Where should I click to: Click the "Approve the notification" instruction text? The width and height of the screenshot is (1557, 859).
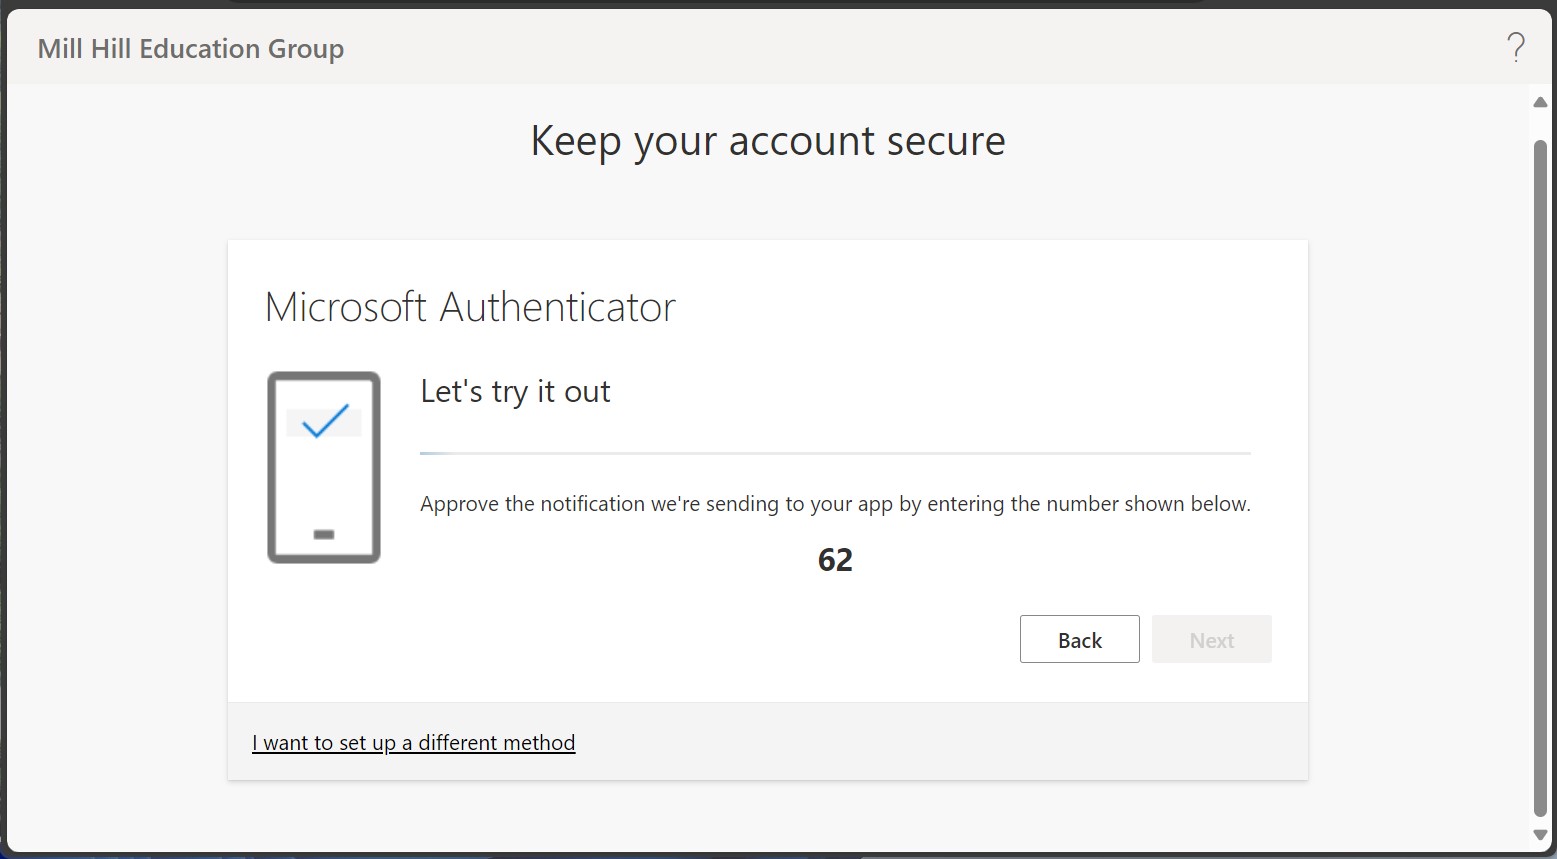coord(835,504)
